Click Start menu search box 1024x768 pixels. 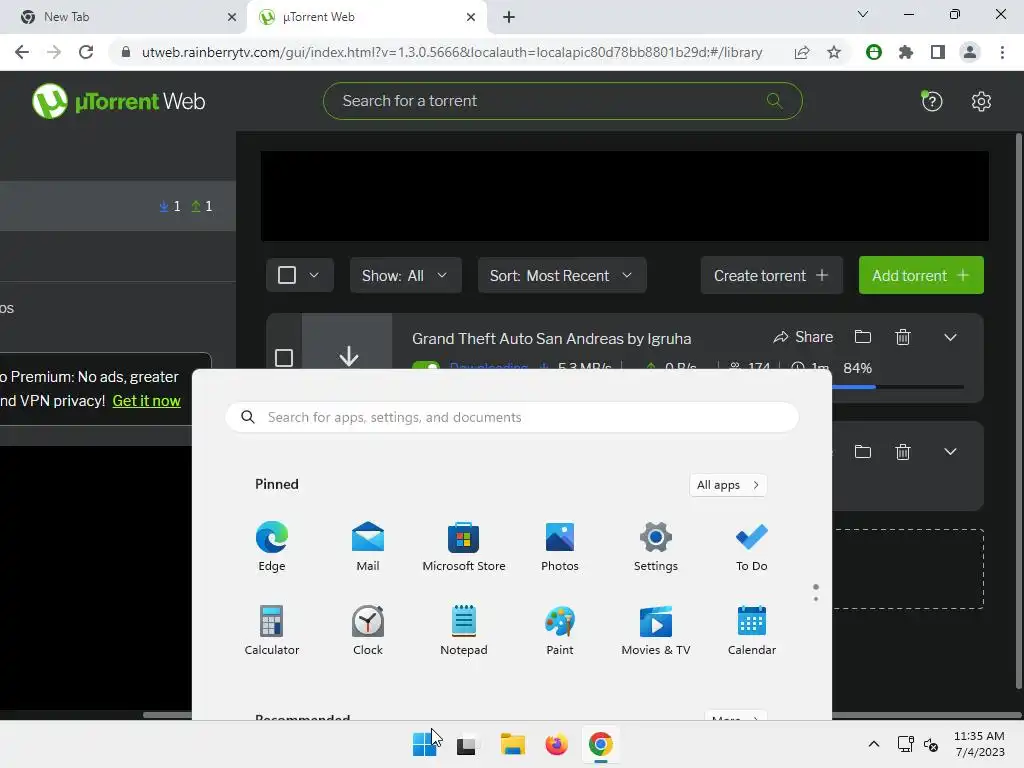click(x=512, y=417)
